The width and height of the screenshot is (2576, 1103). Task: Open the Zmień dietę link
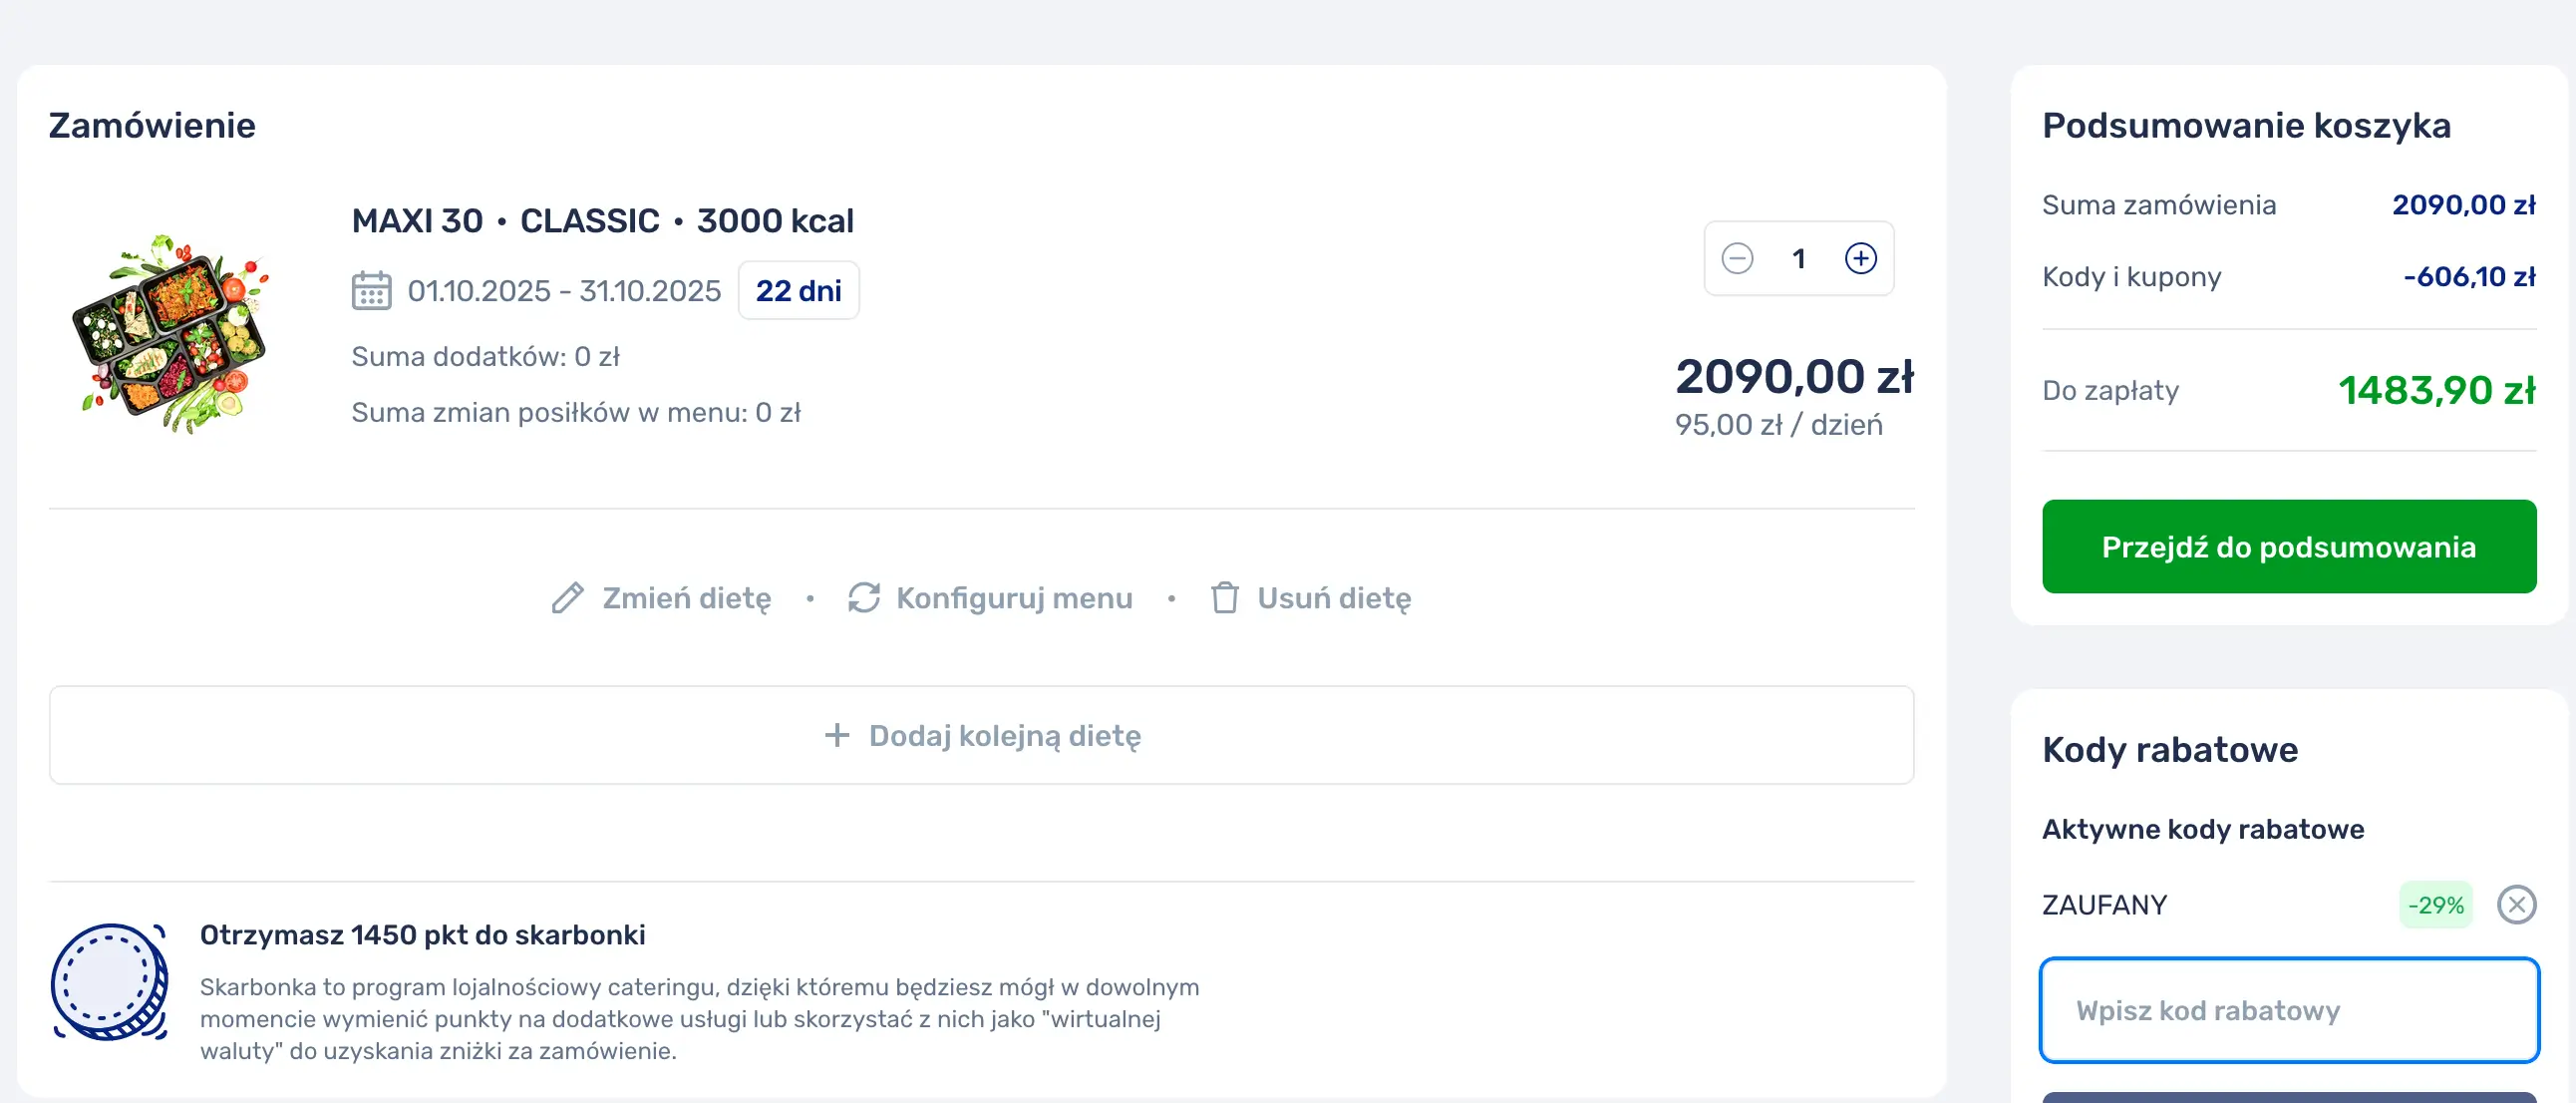coord(686,598)
